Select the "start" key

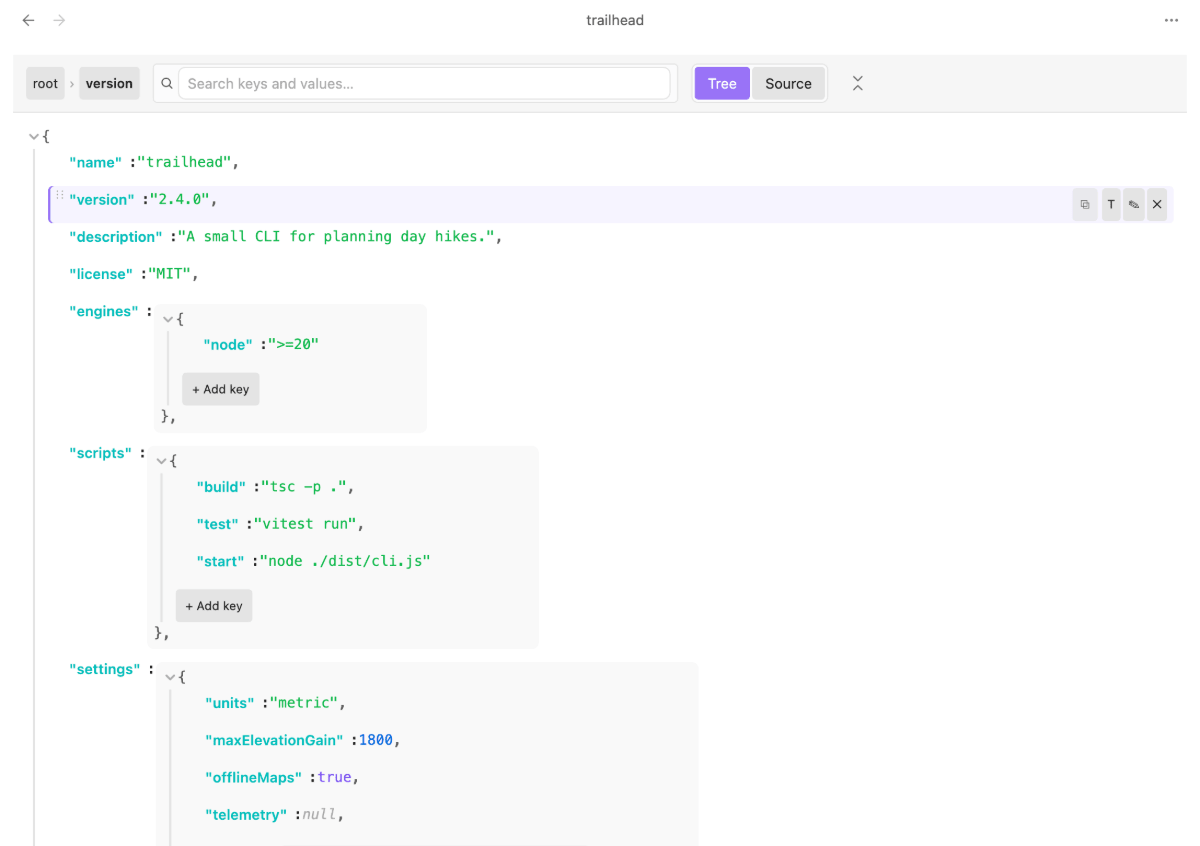(x=221, y=562)
